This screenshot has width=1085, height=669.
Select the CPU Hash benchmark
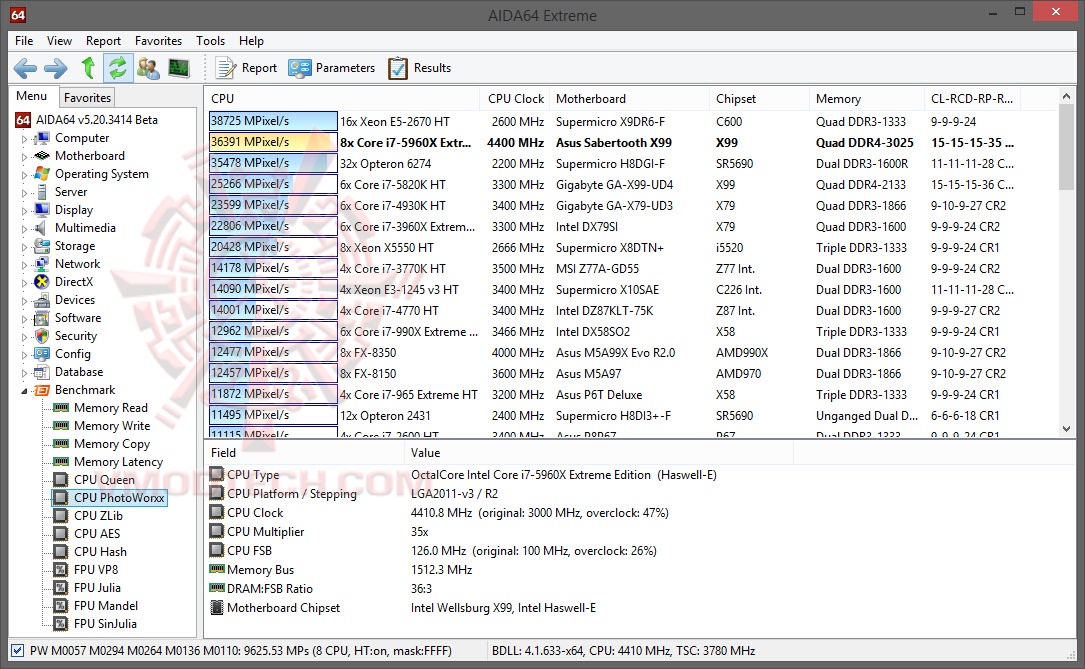click(x=100, y=552)
